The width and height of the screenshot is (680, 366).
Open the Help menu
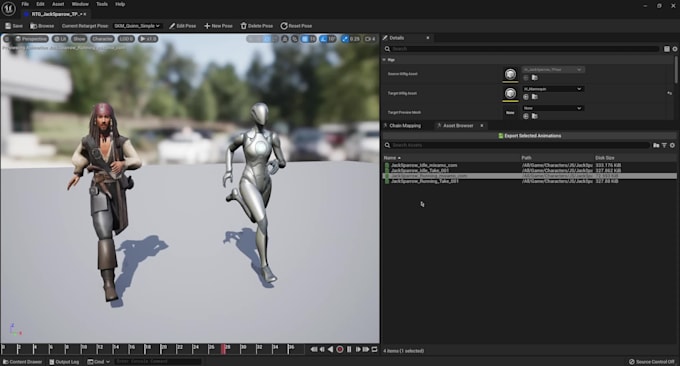[120, 4]
